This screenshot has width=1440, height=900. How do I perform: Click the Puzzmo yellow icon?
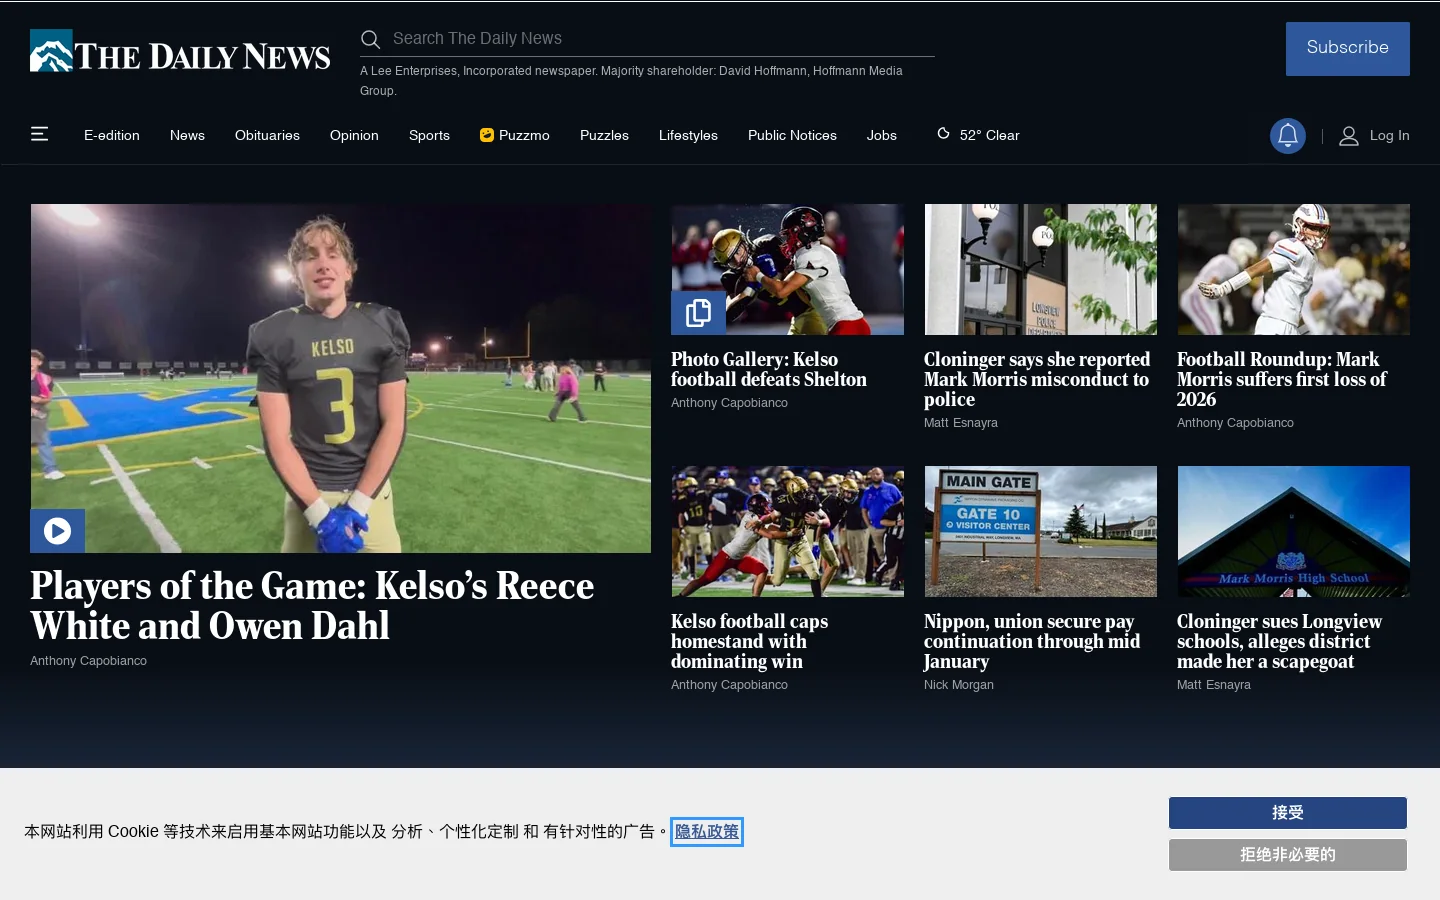(487, 135)
